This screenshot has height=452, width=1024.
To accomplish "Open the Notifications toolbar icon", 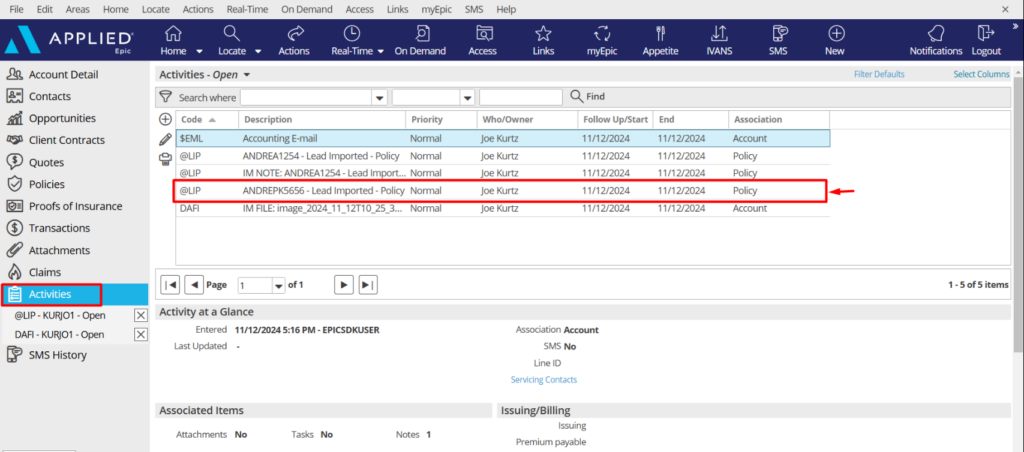I will pyautogui.click(x=936, y=34).
